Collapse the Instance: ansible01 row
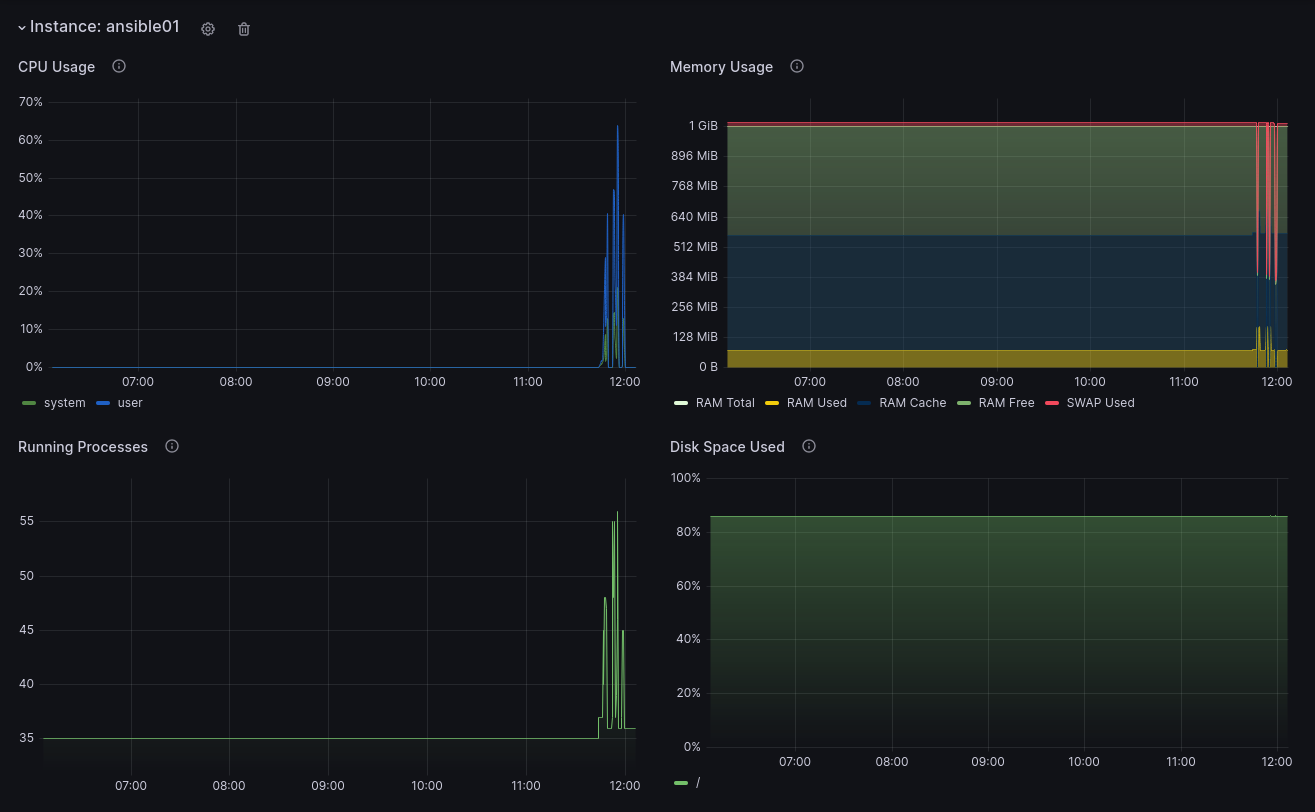Screen dimensions: 1315x812 [21, 27]
